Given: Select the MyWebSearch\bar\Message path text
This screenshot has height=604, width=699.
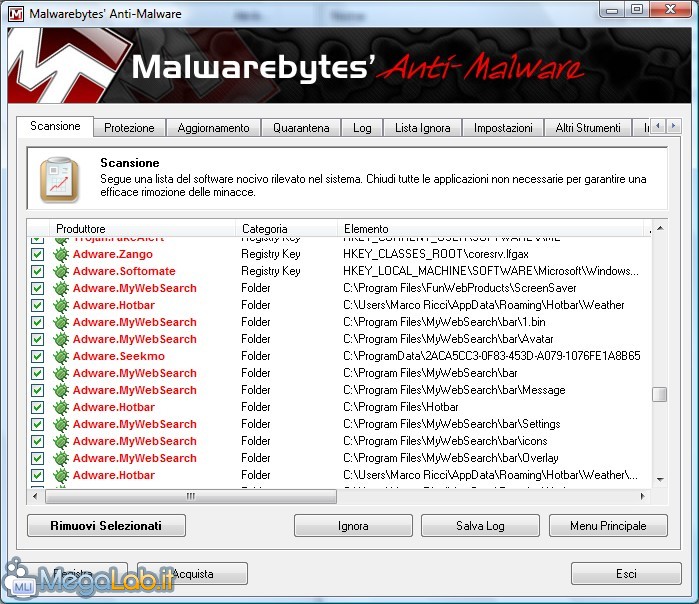Looking at the screenshot, I should coord(454,390).
